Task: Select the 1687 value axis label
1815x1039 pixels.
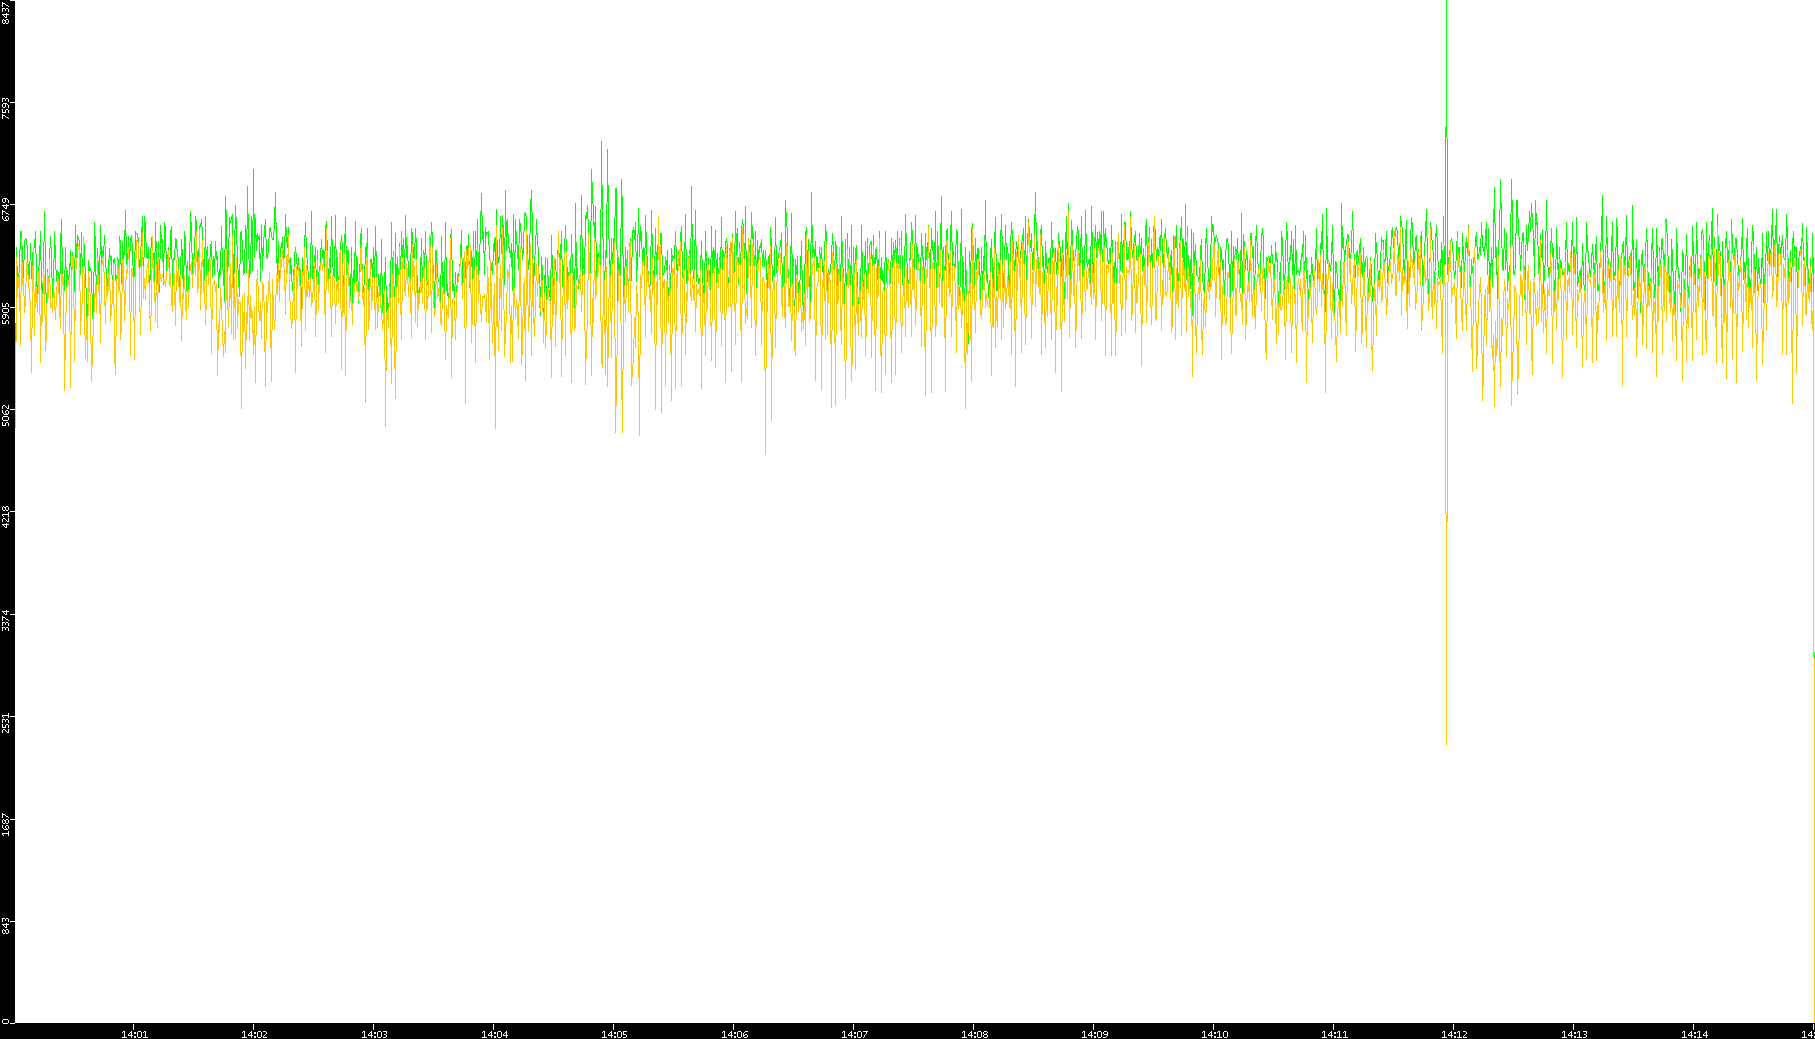Action: pyautogui.click(x=6, y=825)
